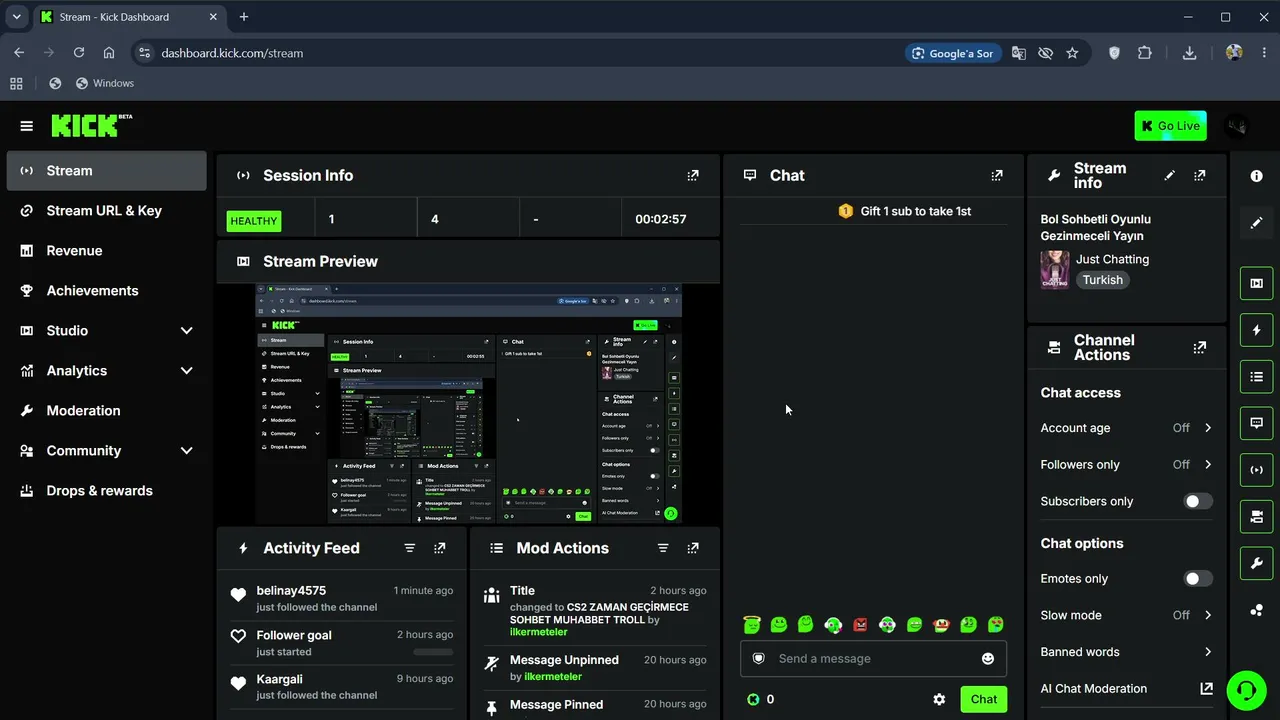Open Drops & rewards page
This screenshot has height=720, width=1280.
106,490
